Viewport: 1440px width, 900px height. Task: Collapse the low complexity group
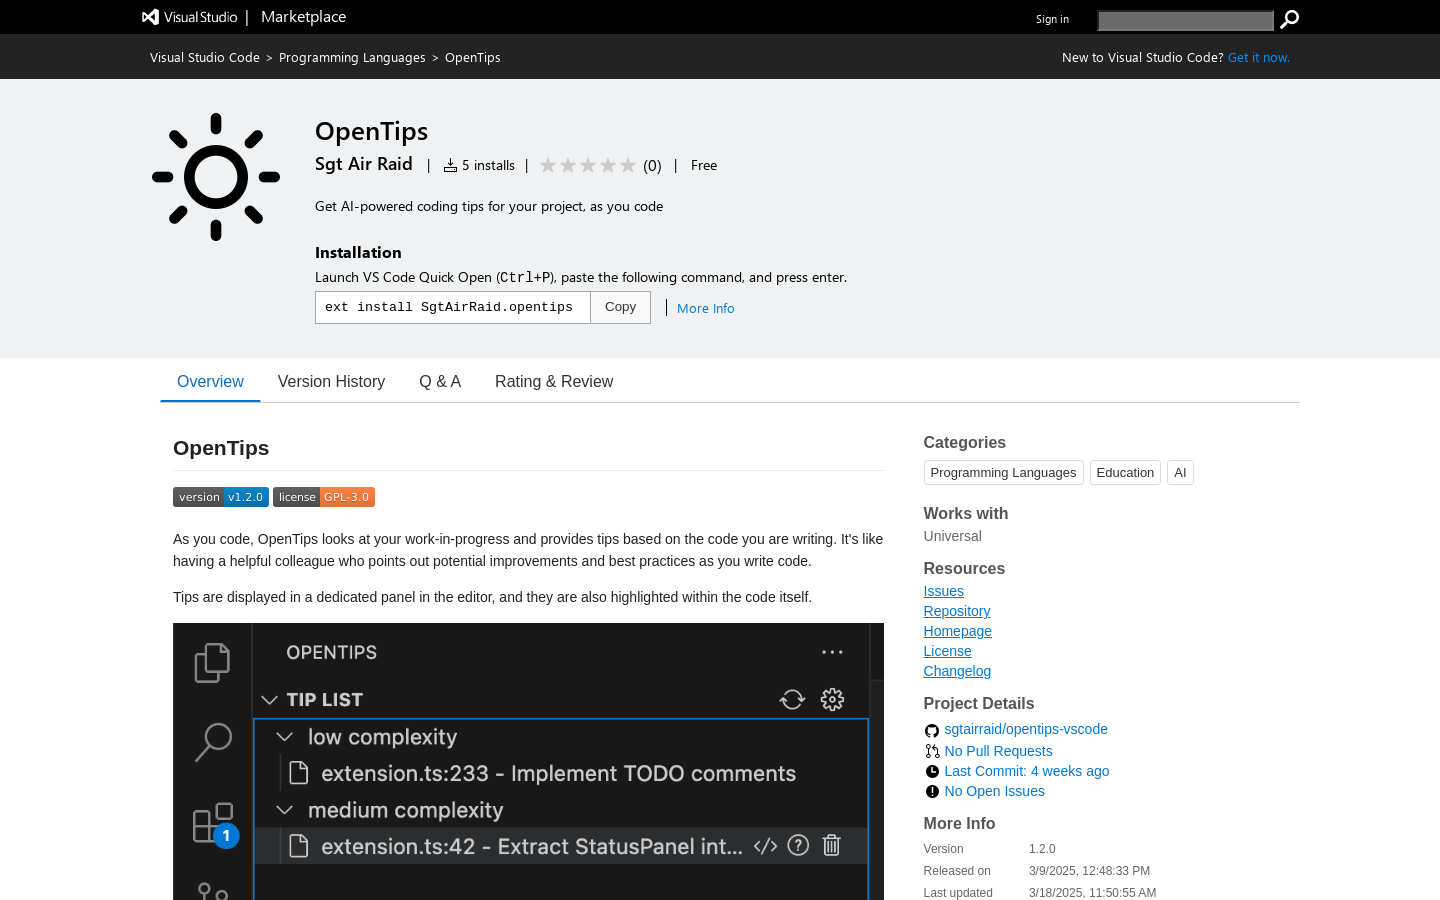(x=285, y=737)
